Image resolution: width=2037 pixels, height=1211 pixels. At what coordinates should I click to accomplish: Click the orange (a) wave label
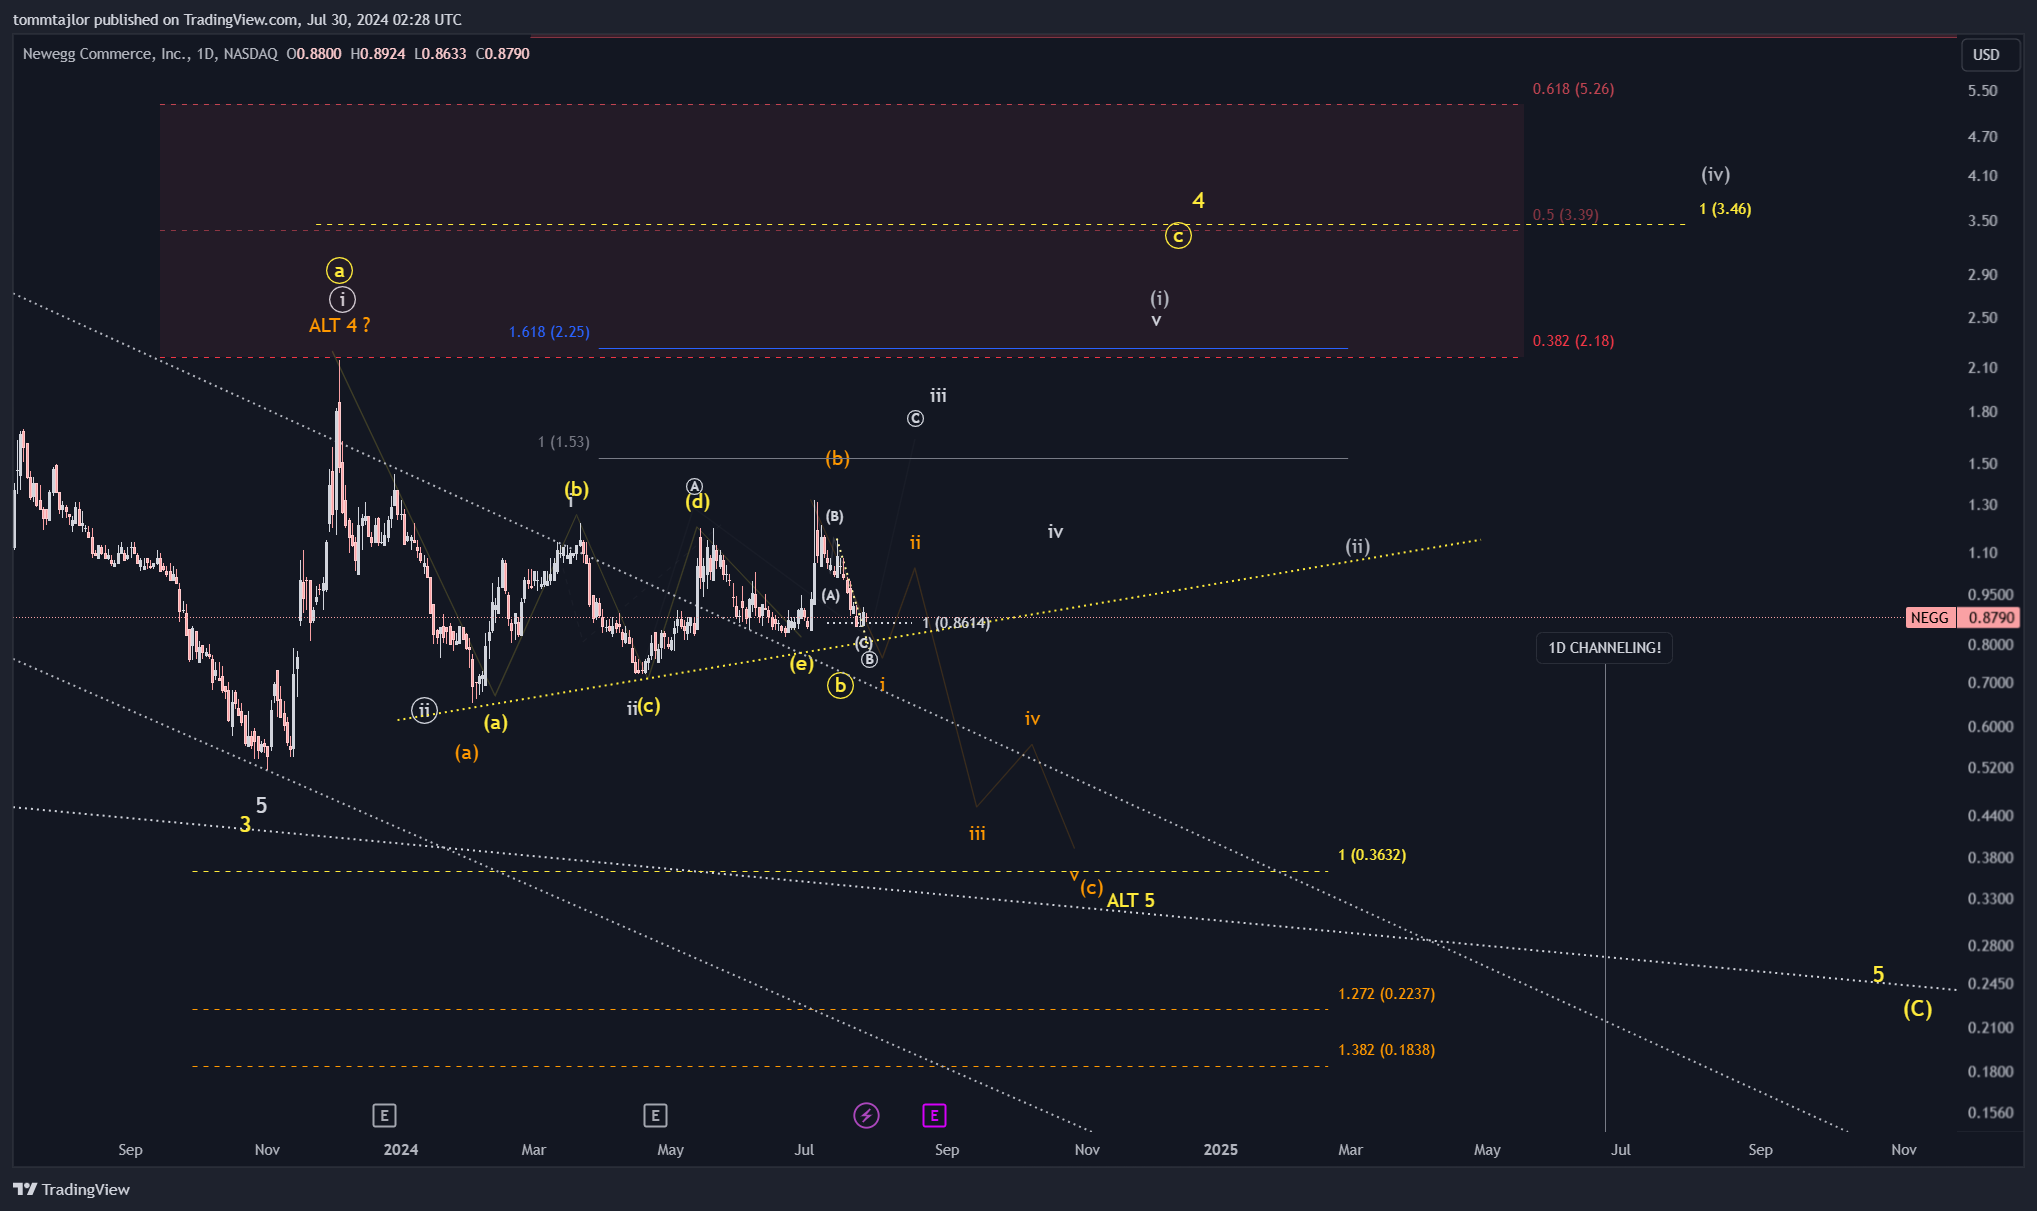466,753
